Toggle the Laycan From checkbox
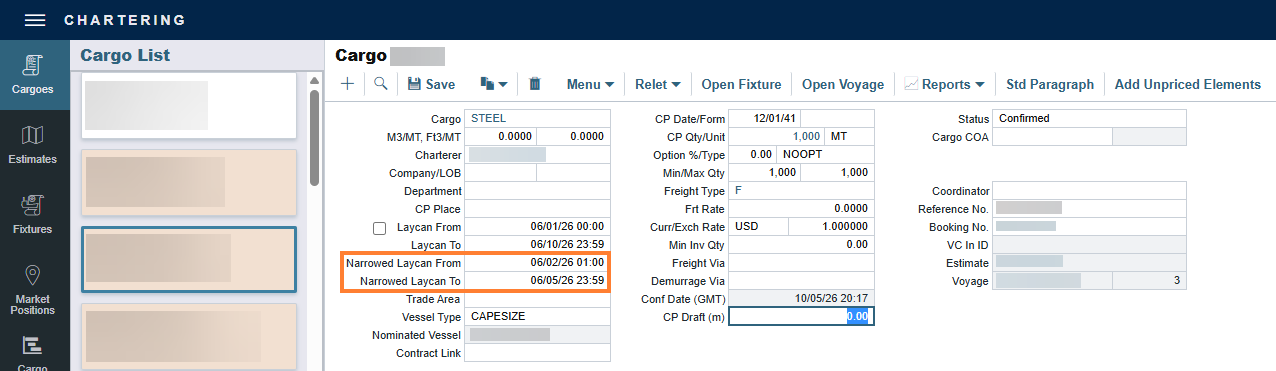Viewport: 1276px width, 371px height. click(x=379, y=228)
